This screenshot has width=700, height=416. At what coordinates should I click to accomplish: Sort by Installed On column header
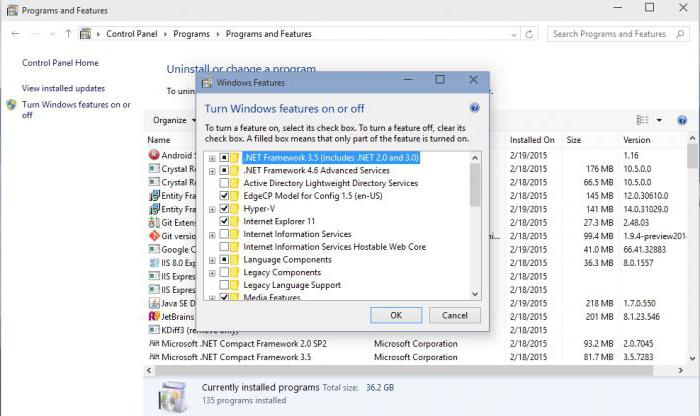tap(532, 140)
